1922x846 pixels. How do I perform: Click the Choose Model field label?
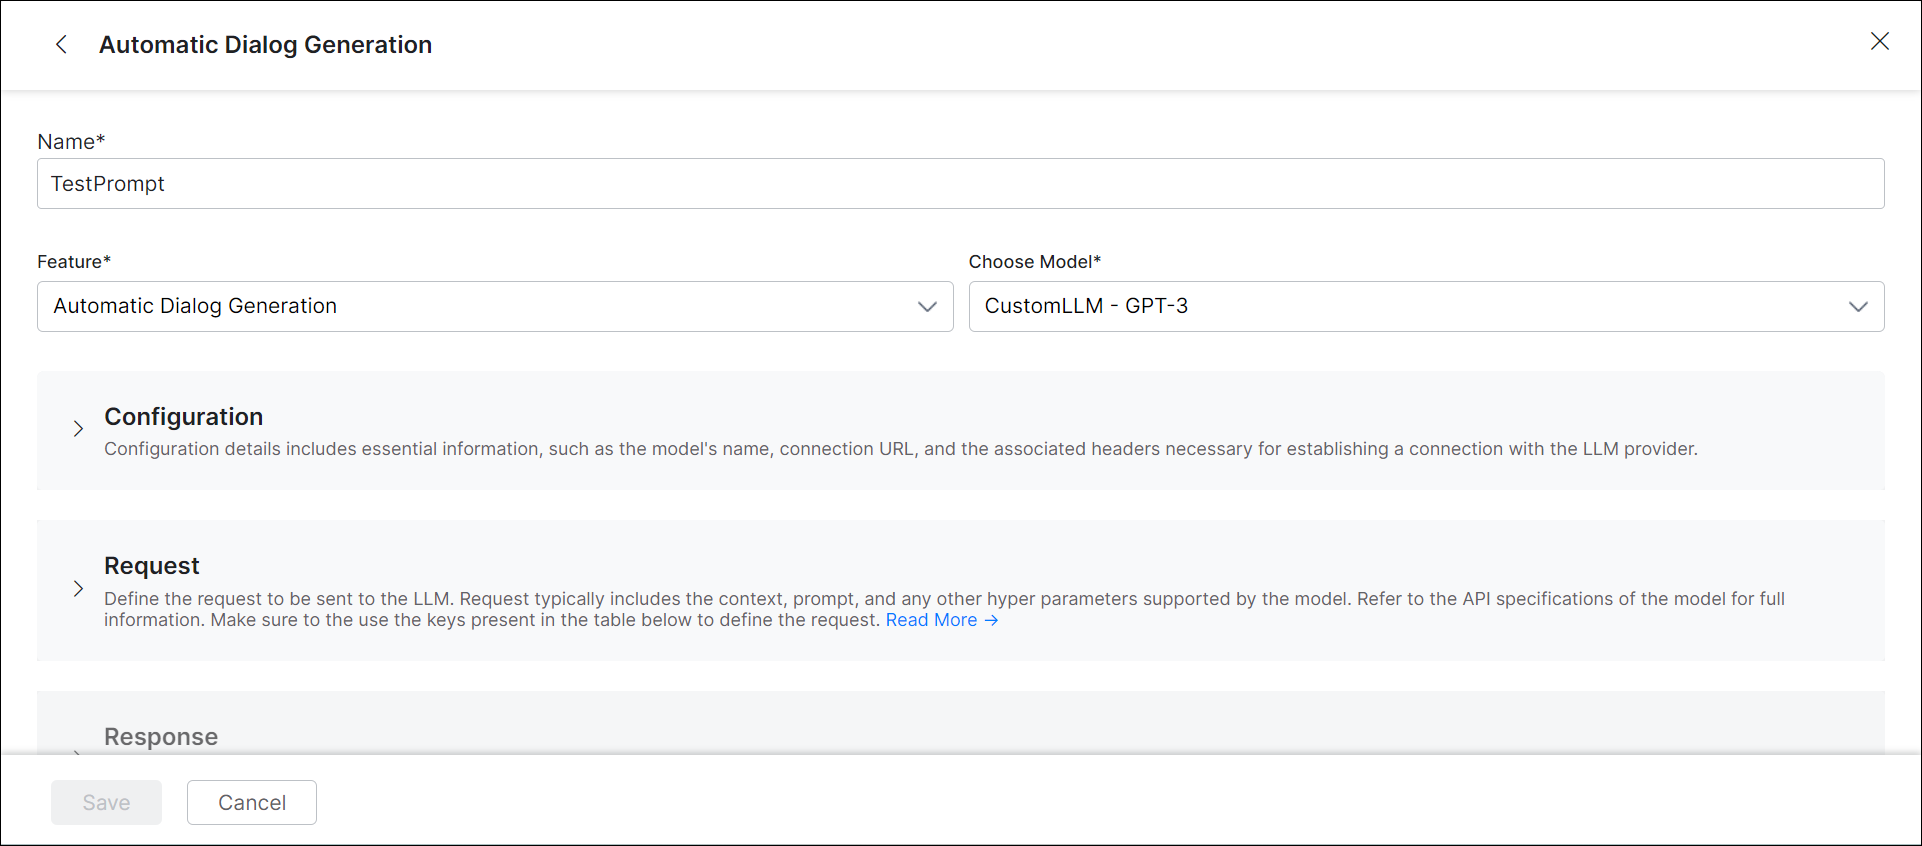click(1034, 262)
